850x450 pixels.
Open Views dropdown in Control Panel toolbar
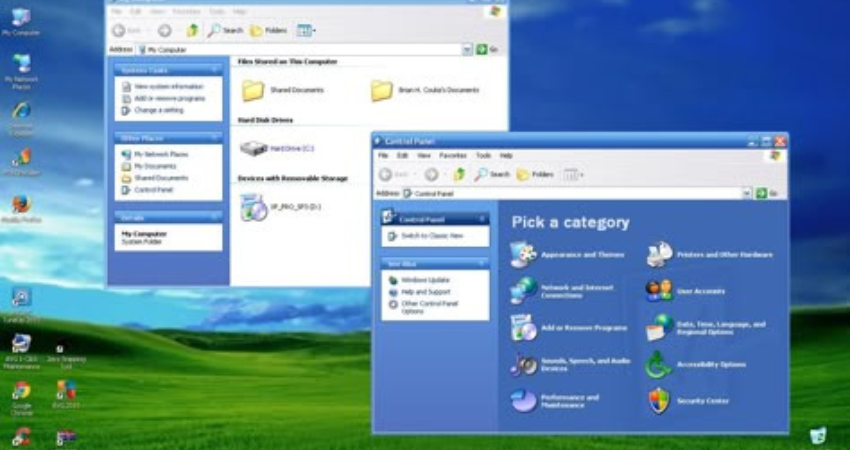(x=573, y=175)
